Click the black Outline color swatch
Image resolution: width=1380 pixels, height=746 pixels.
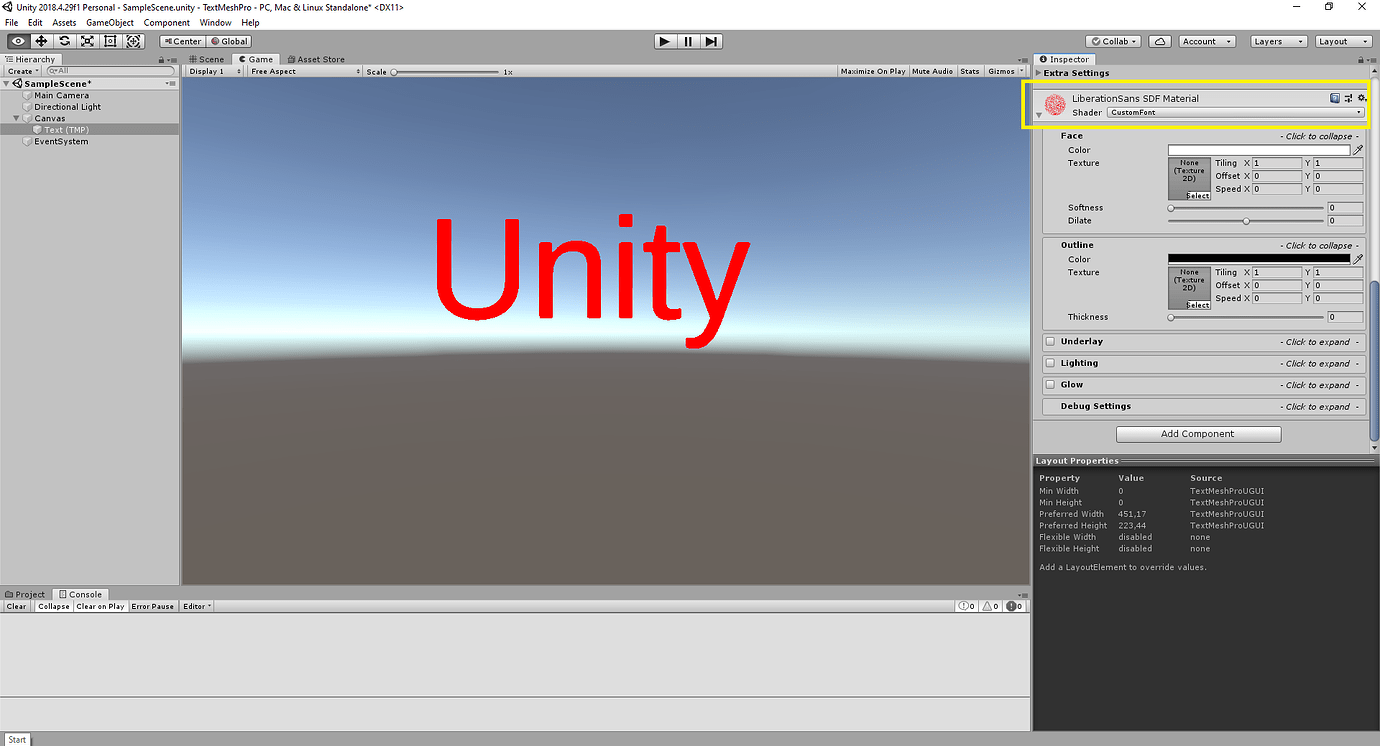pos(1259,259)
